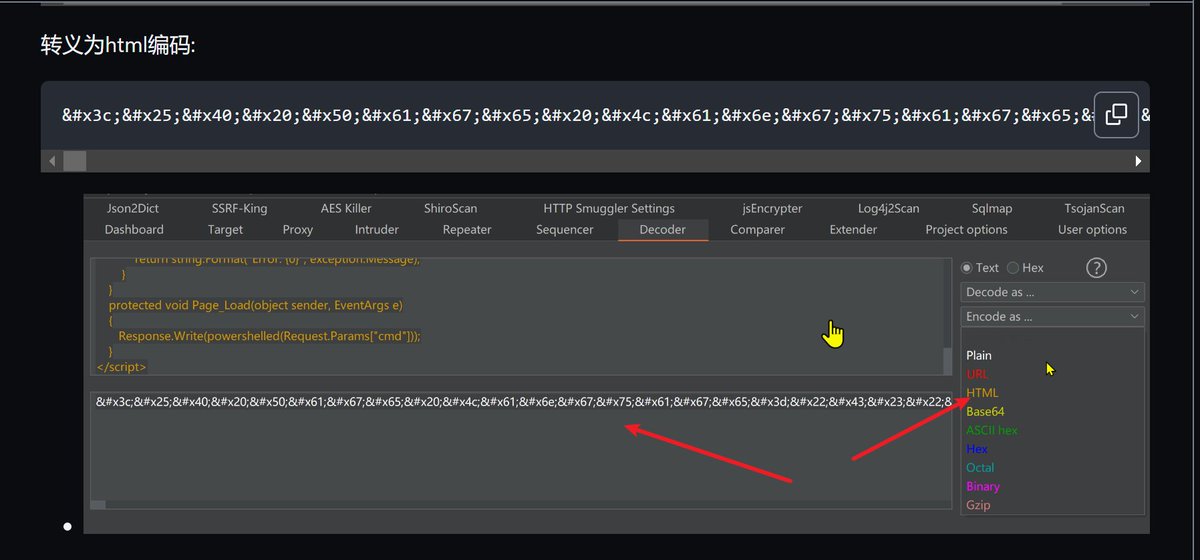The width and height of the screenshot is (1200, 560).
Task: Open the Intruder tab
Action: pyautogui.click(x=376, y=229)
